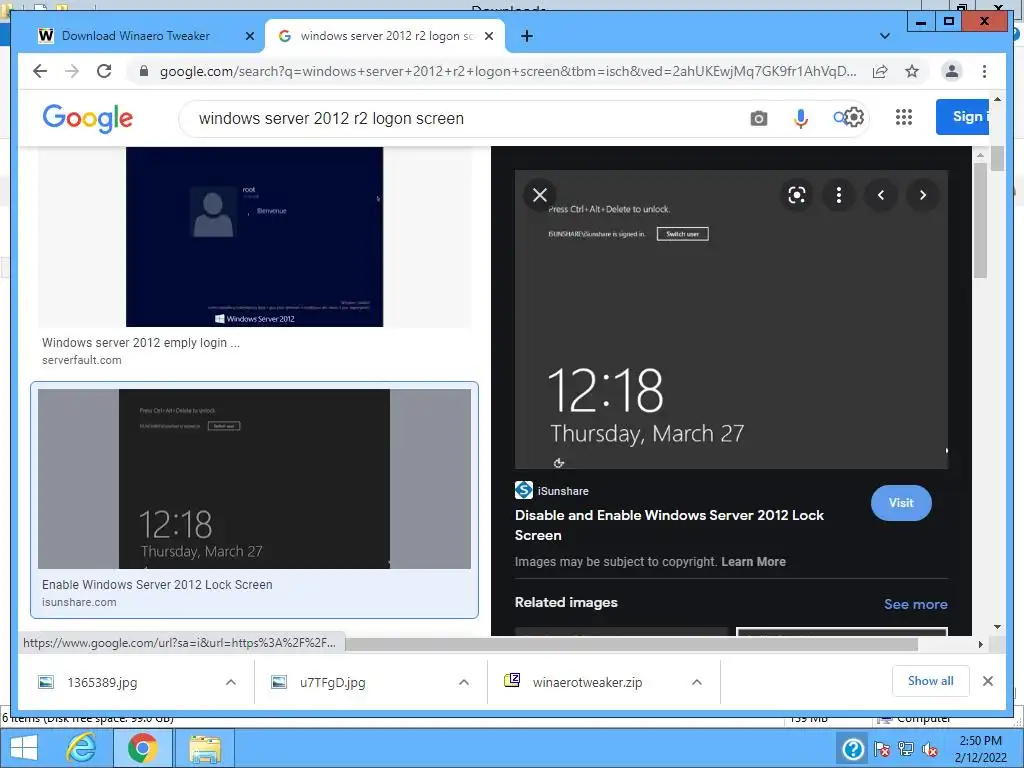Screen dimensions: 1024x768
Task: Open File Explorer from the taskbar
Action: click(204, 748)
